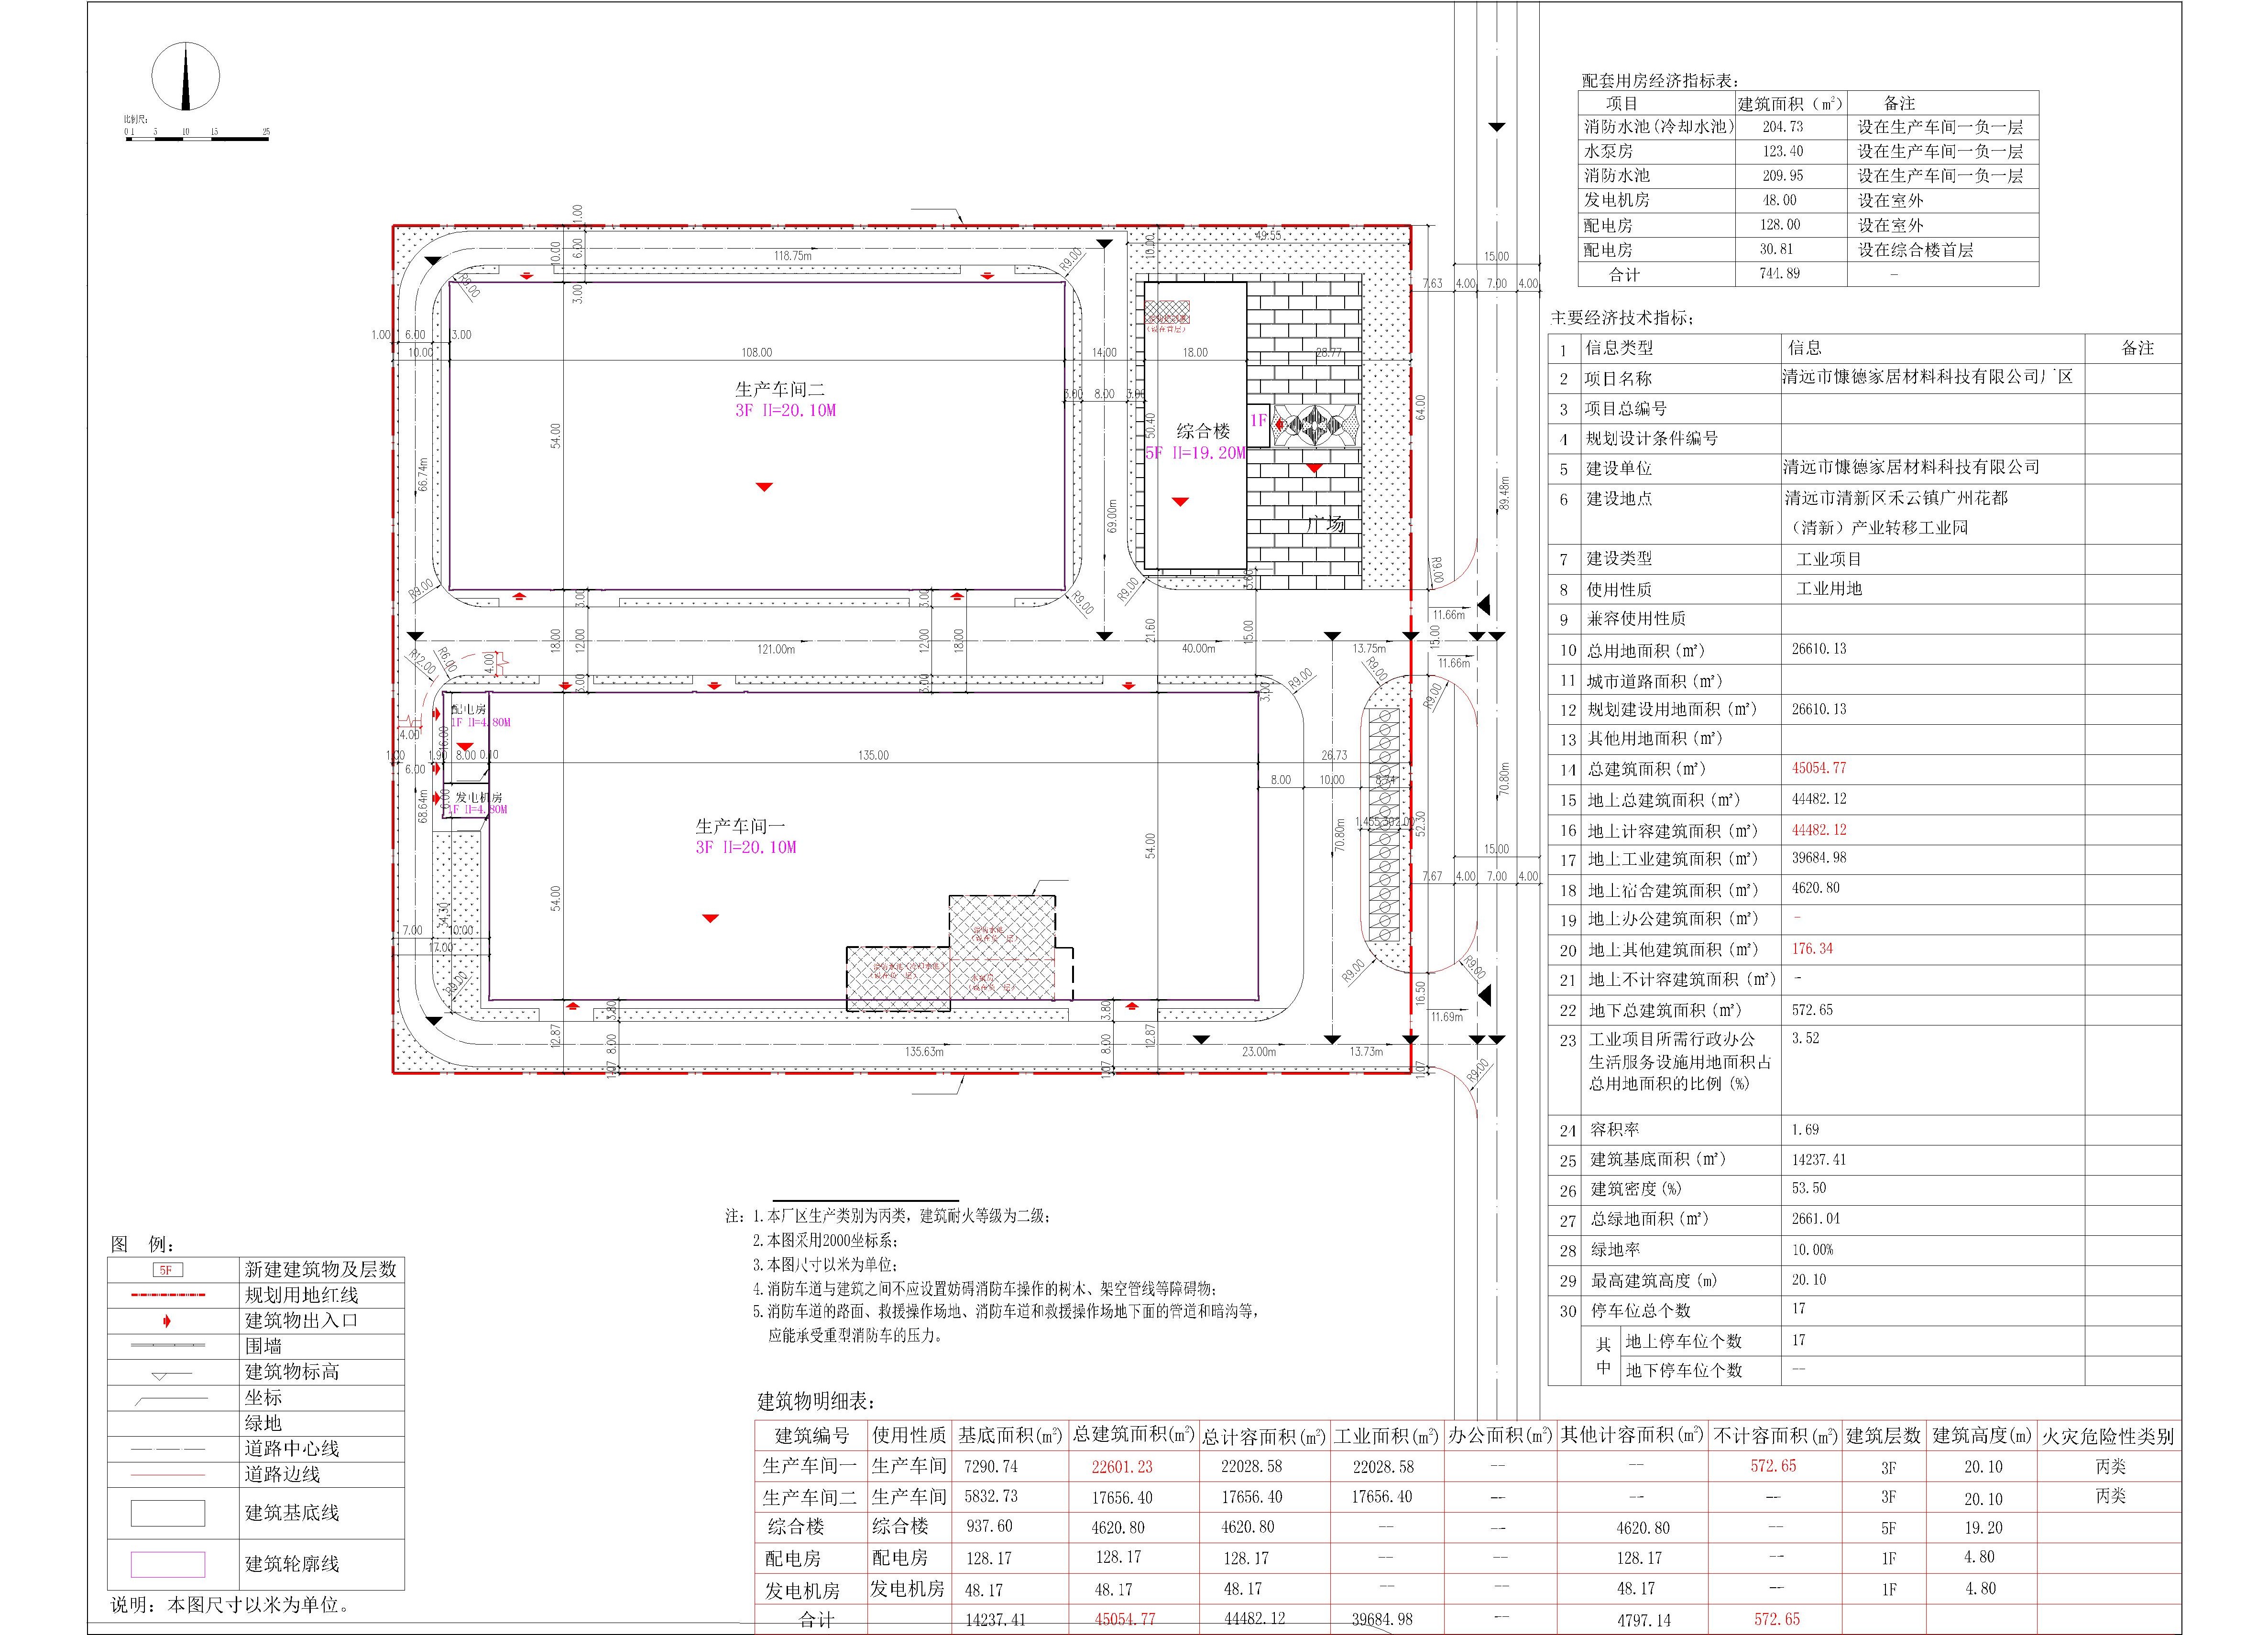Click the north arrow compass symbol
Screen dimensions: 2268x1635
pyautogui.click(x=186, y=76)
